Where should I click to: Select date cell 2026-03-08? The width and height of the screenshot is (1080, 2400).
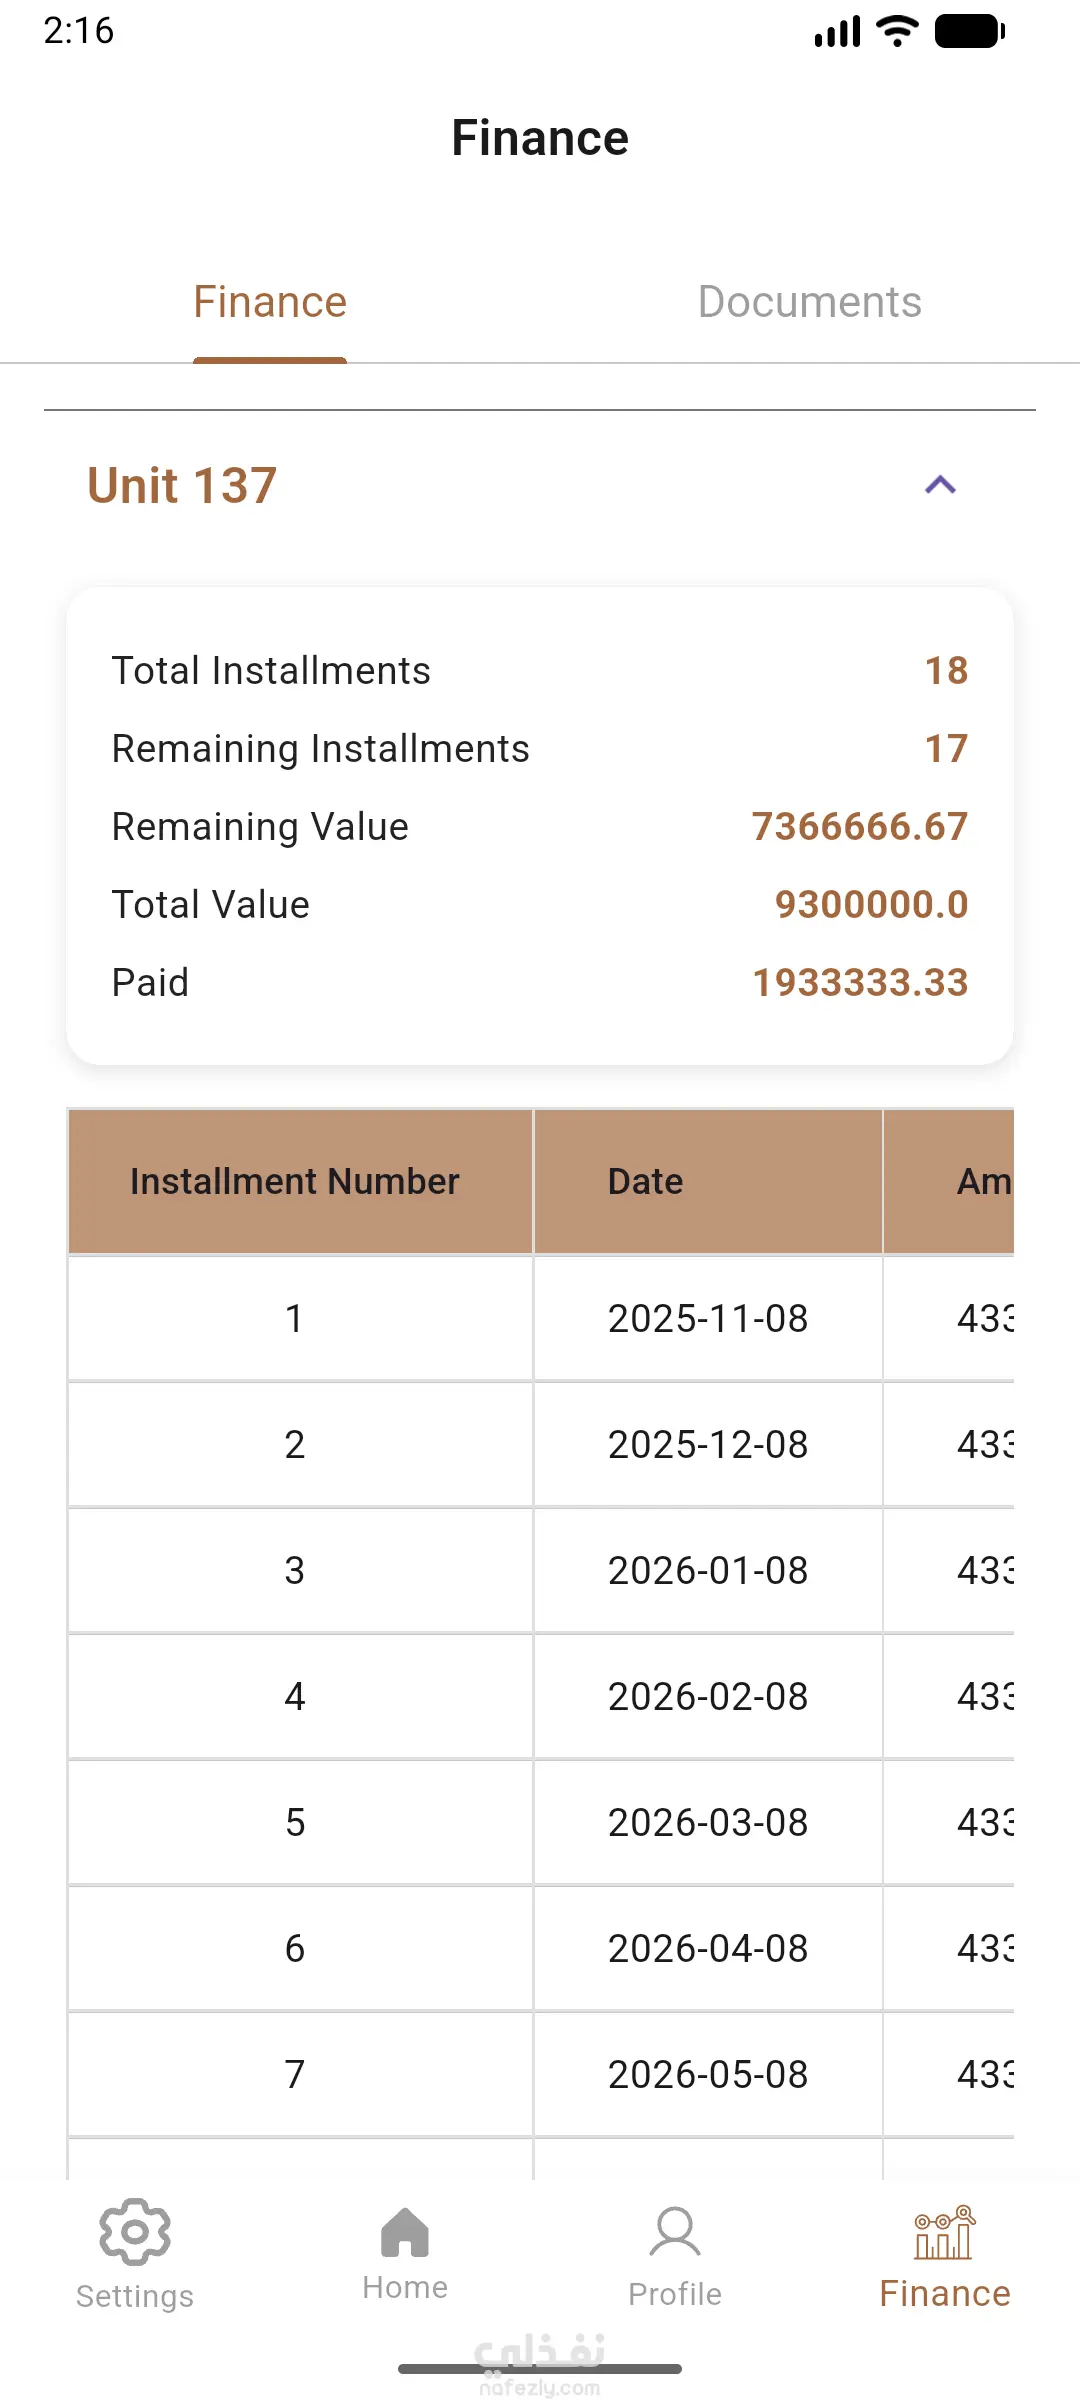[x=708, y=1822]
